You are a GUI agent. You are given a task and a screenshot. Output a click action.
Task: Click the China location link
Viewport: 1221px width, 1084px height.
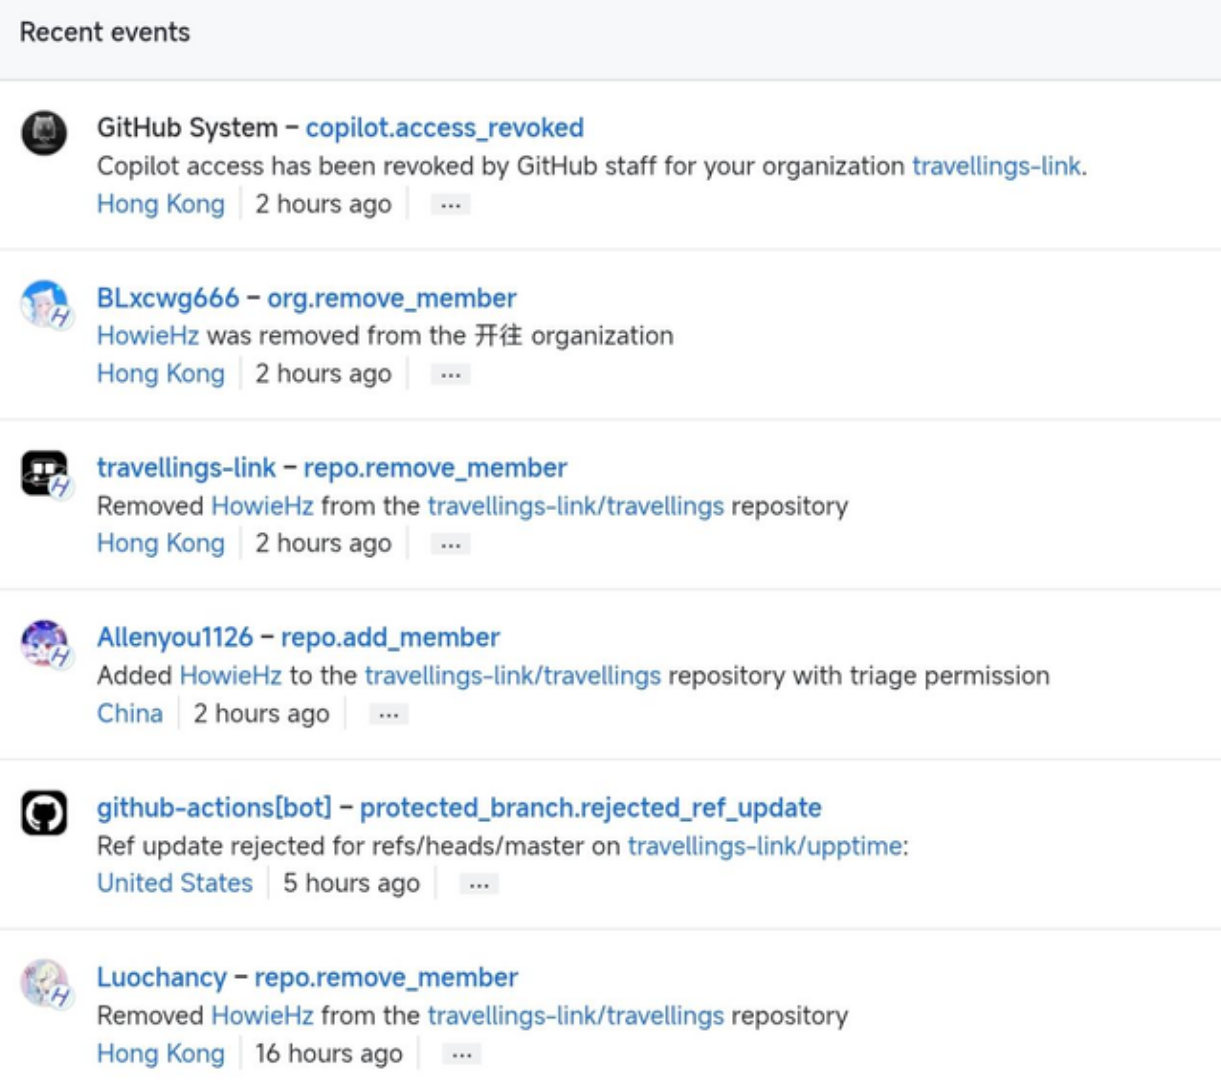[130, 714]
